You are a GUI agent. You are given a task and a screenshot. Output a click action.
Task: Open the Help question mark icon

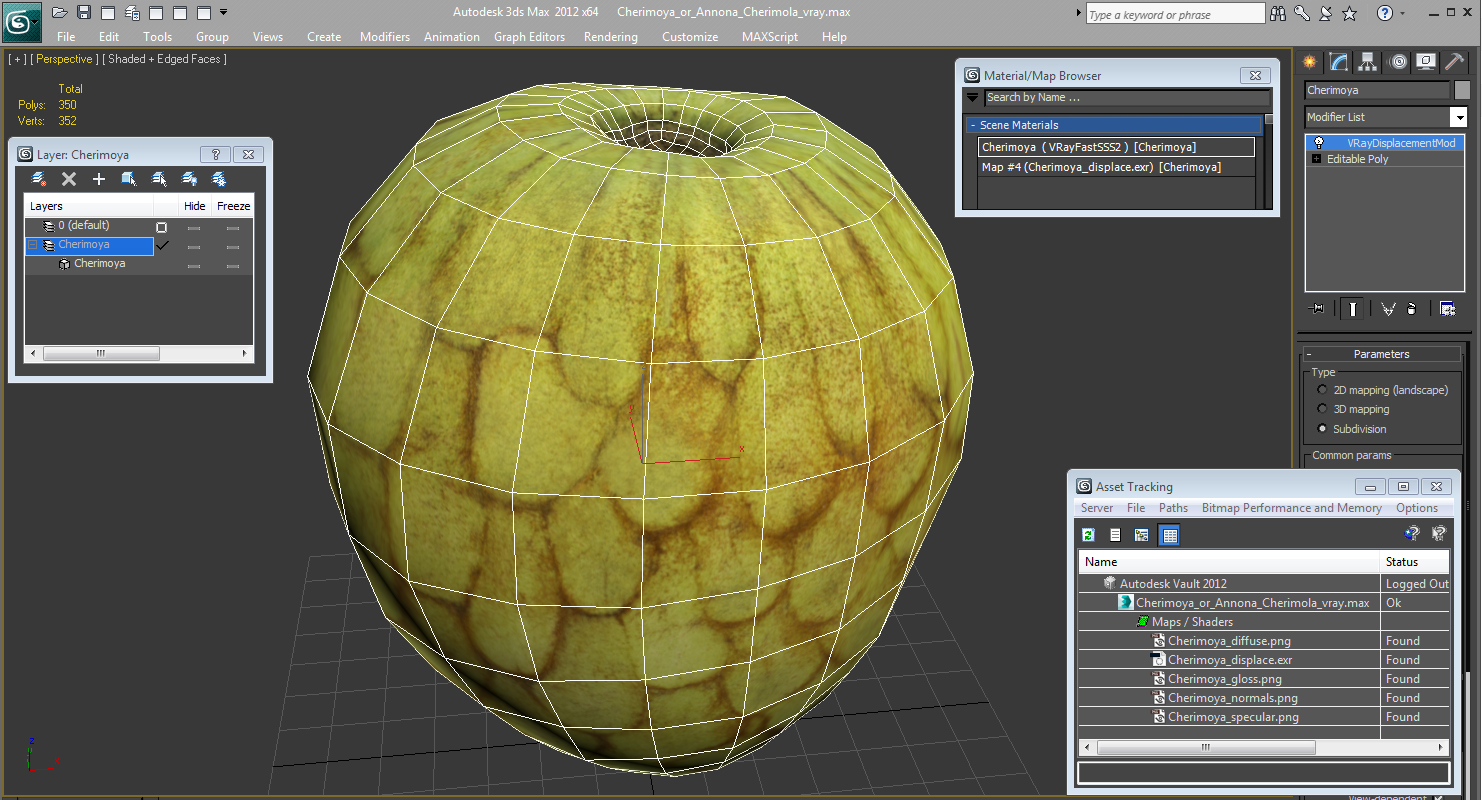(x=1385, y=14)
